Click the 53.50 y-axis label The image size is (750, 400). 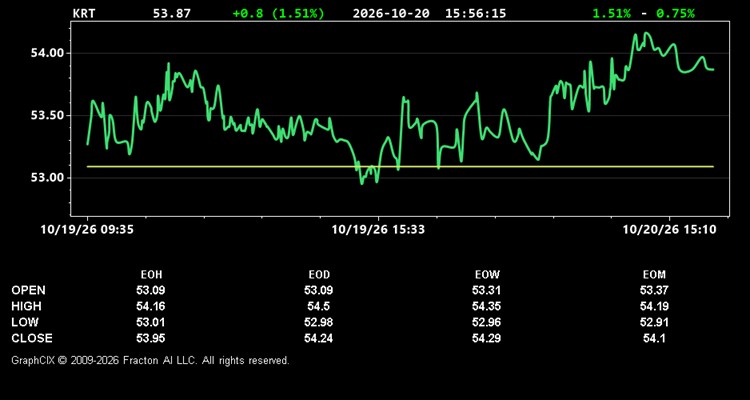[x=47, y=115]
